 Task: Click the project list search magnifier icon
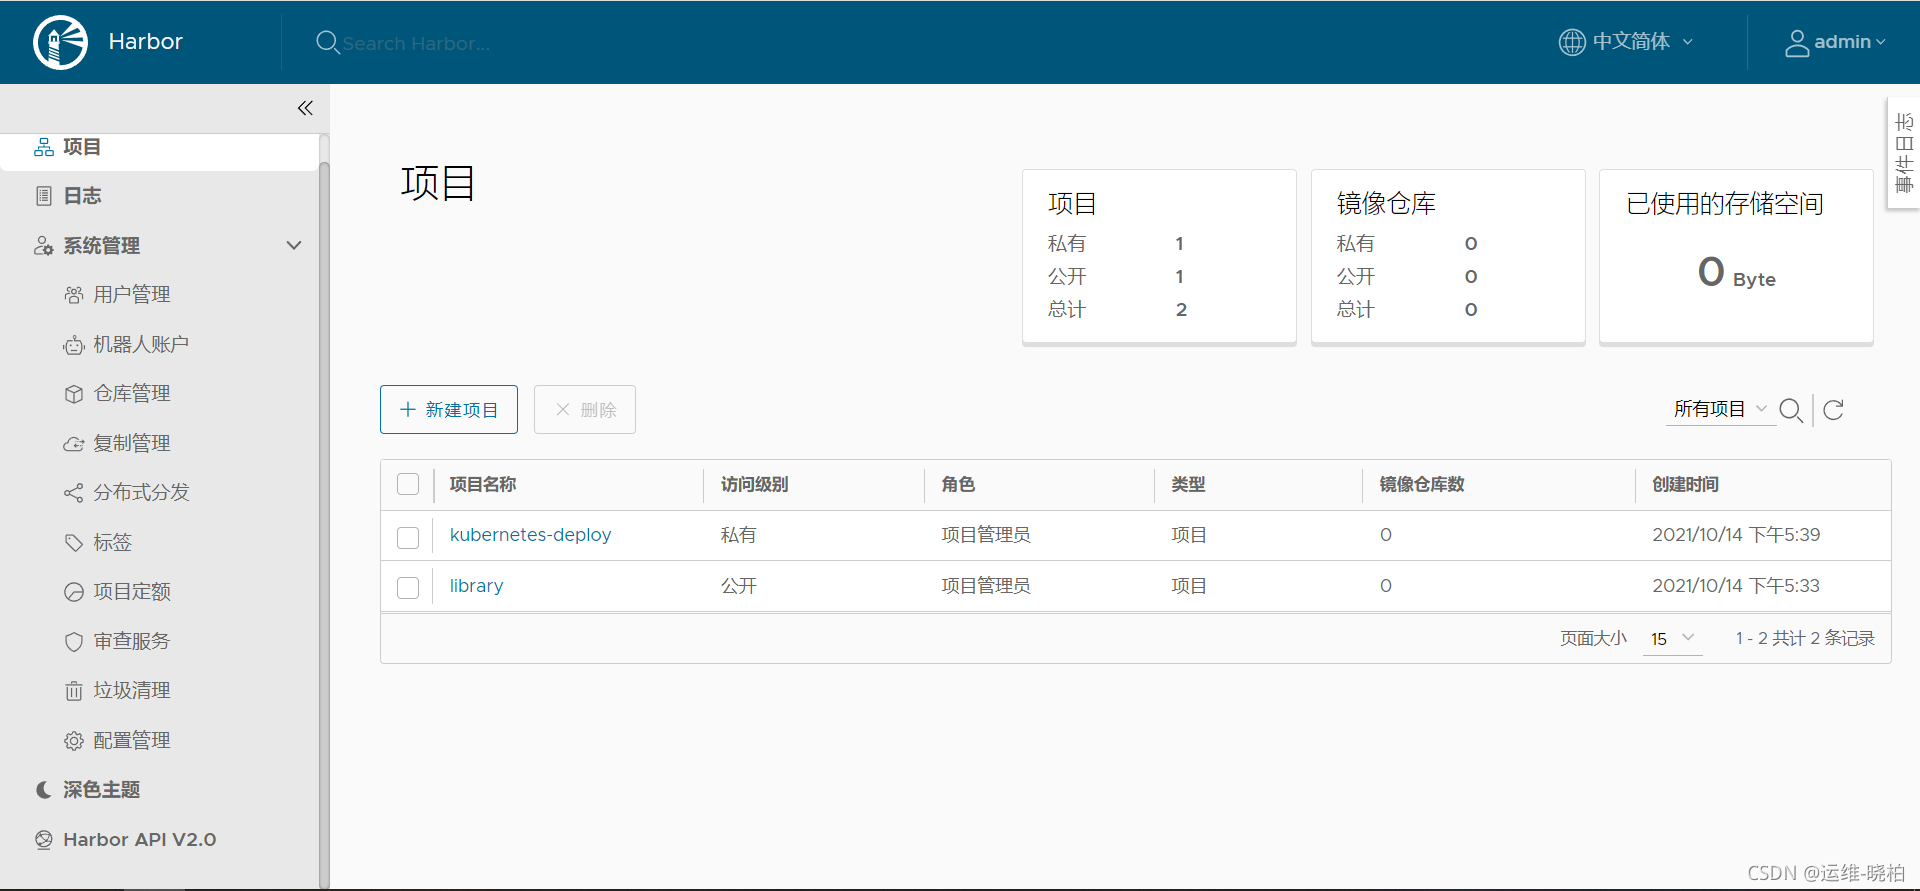click(x=1791, y=410)
